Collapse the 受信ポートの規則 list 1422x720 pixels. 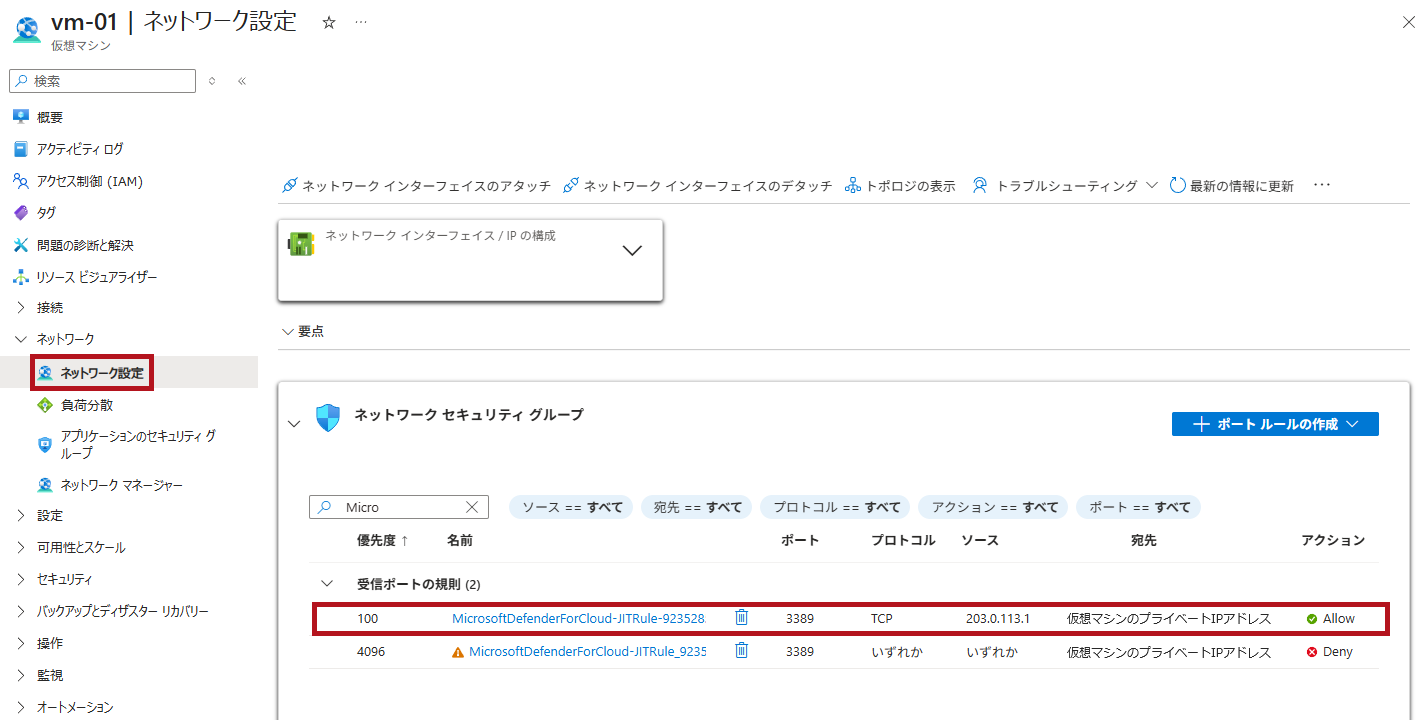click(x=326, y=583)
